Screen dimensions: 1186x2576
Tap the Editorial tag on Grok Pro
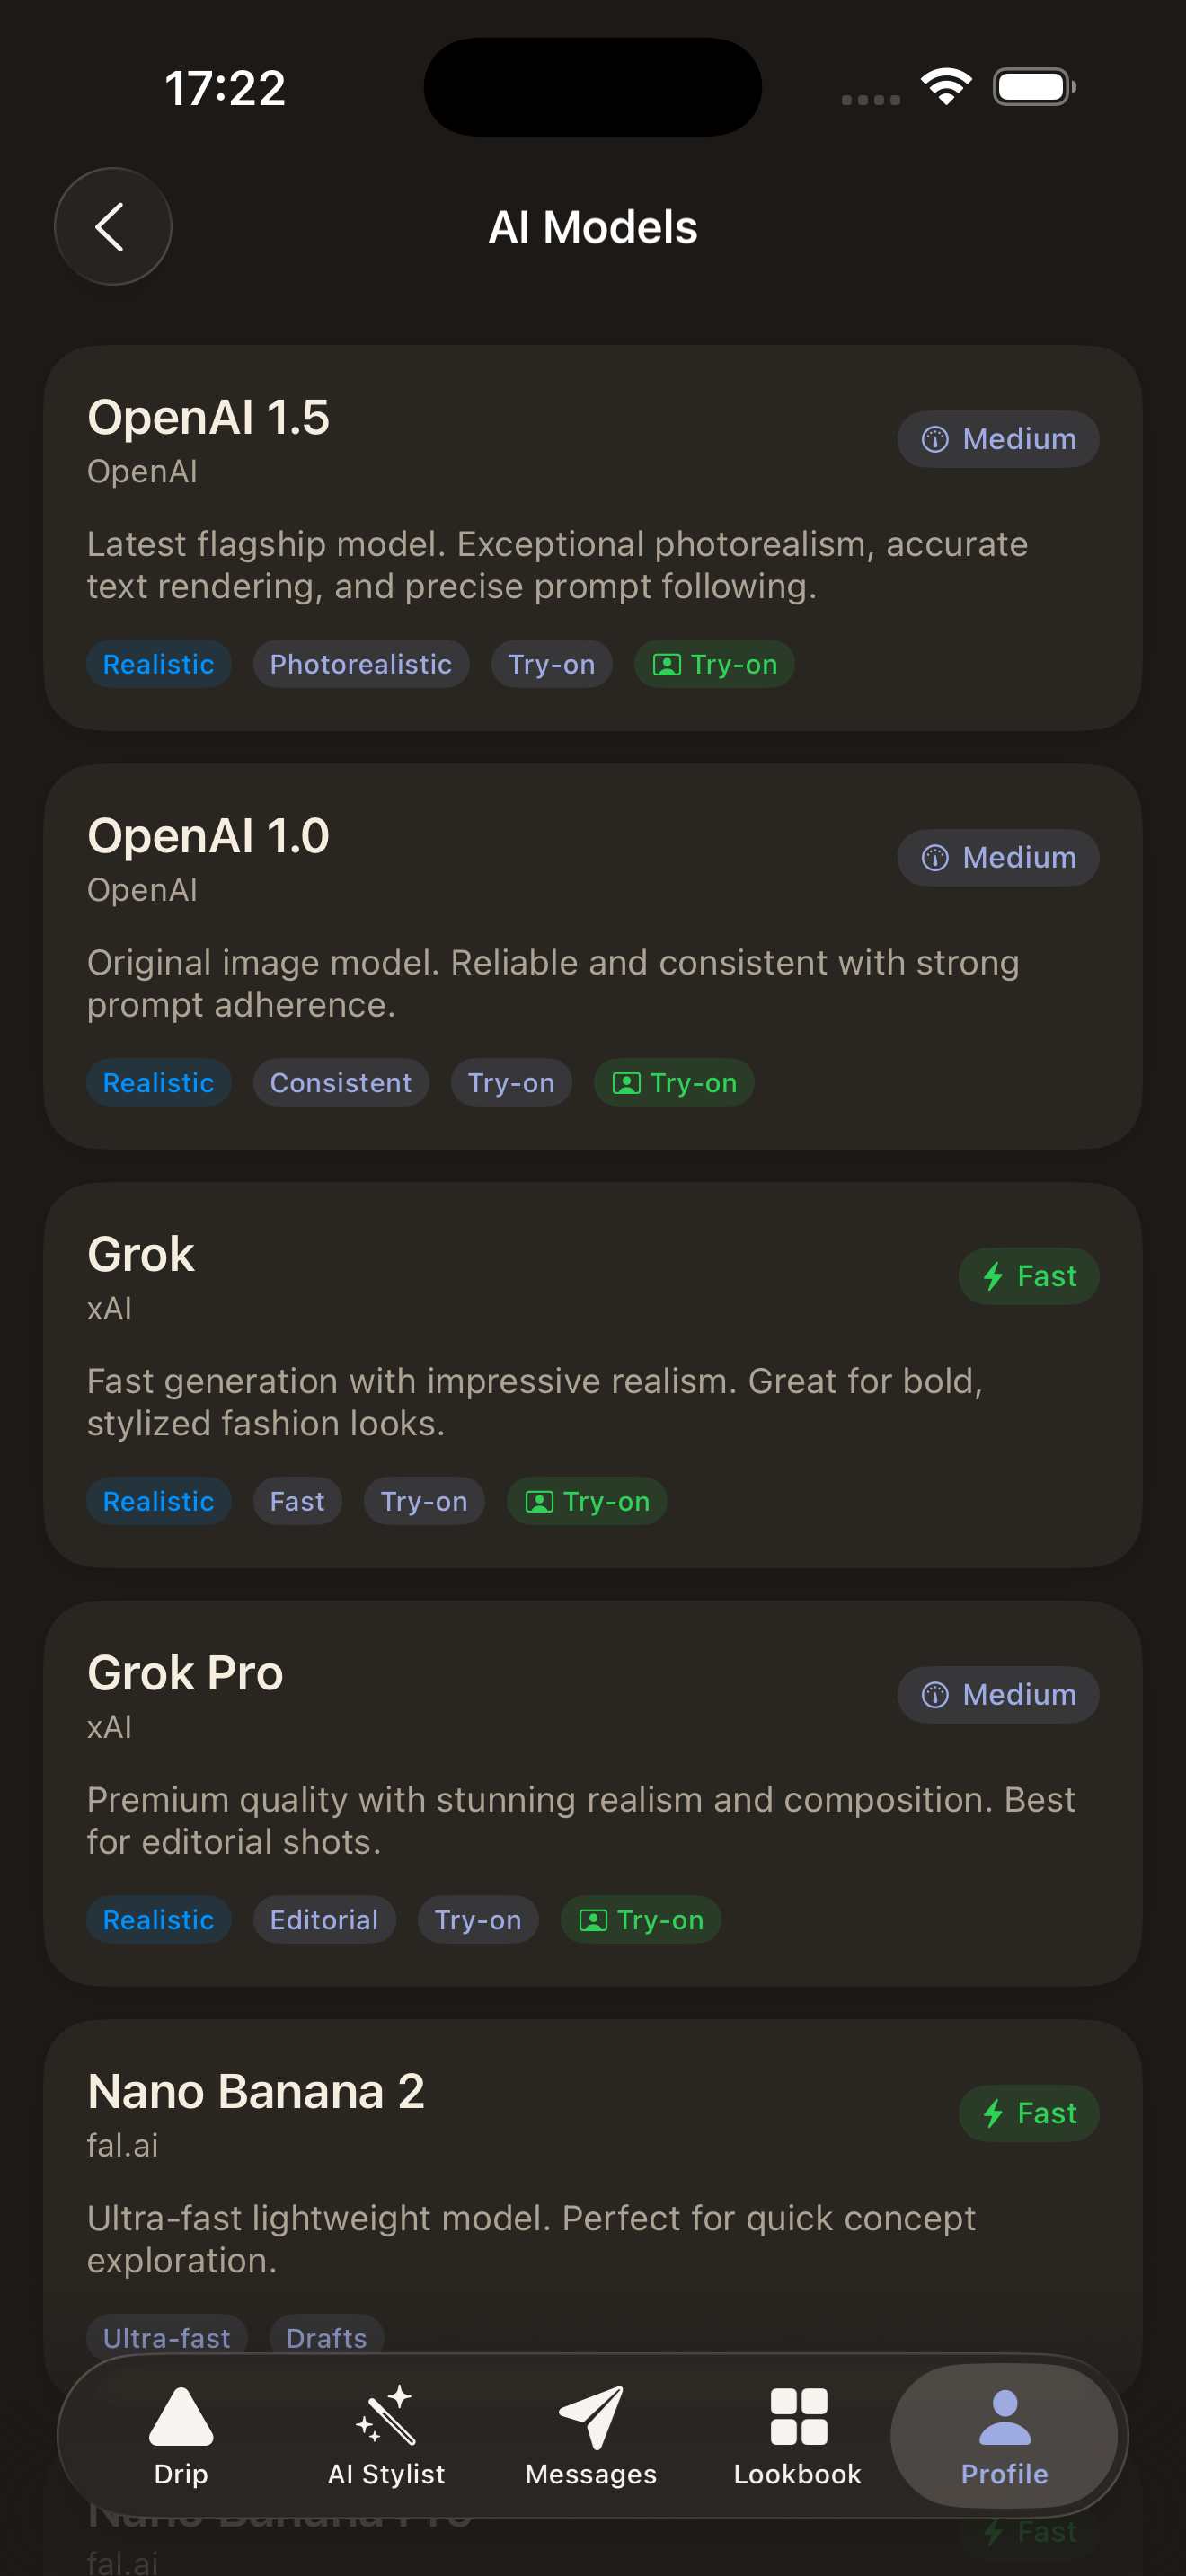tap(324, 1920)
